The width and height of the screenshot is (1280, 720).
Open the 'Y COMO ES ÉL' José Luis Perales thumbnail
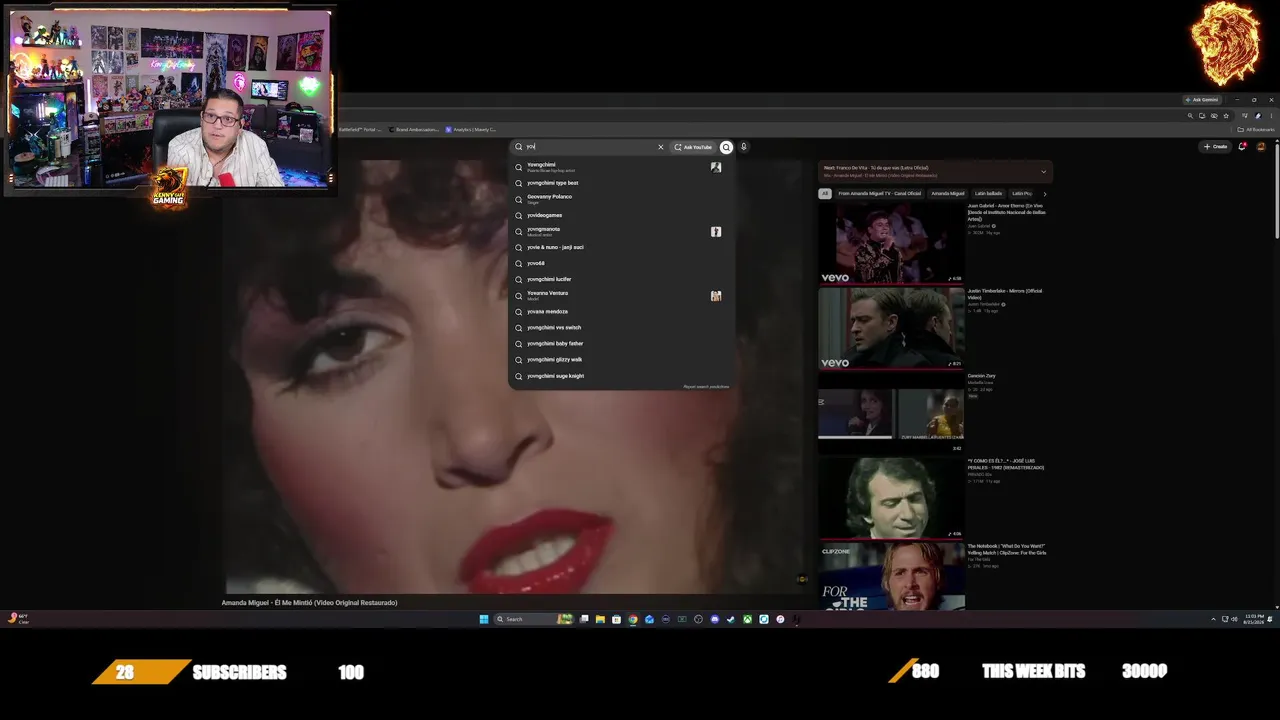[x=891, y=498]
